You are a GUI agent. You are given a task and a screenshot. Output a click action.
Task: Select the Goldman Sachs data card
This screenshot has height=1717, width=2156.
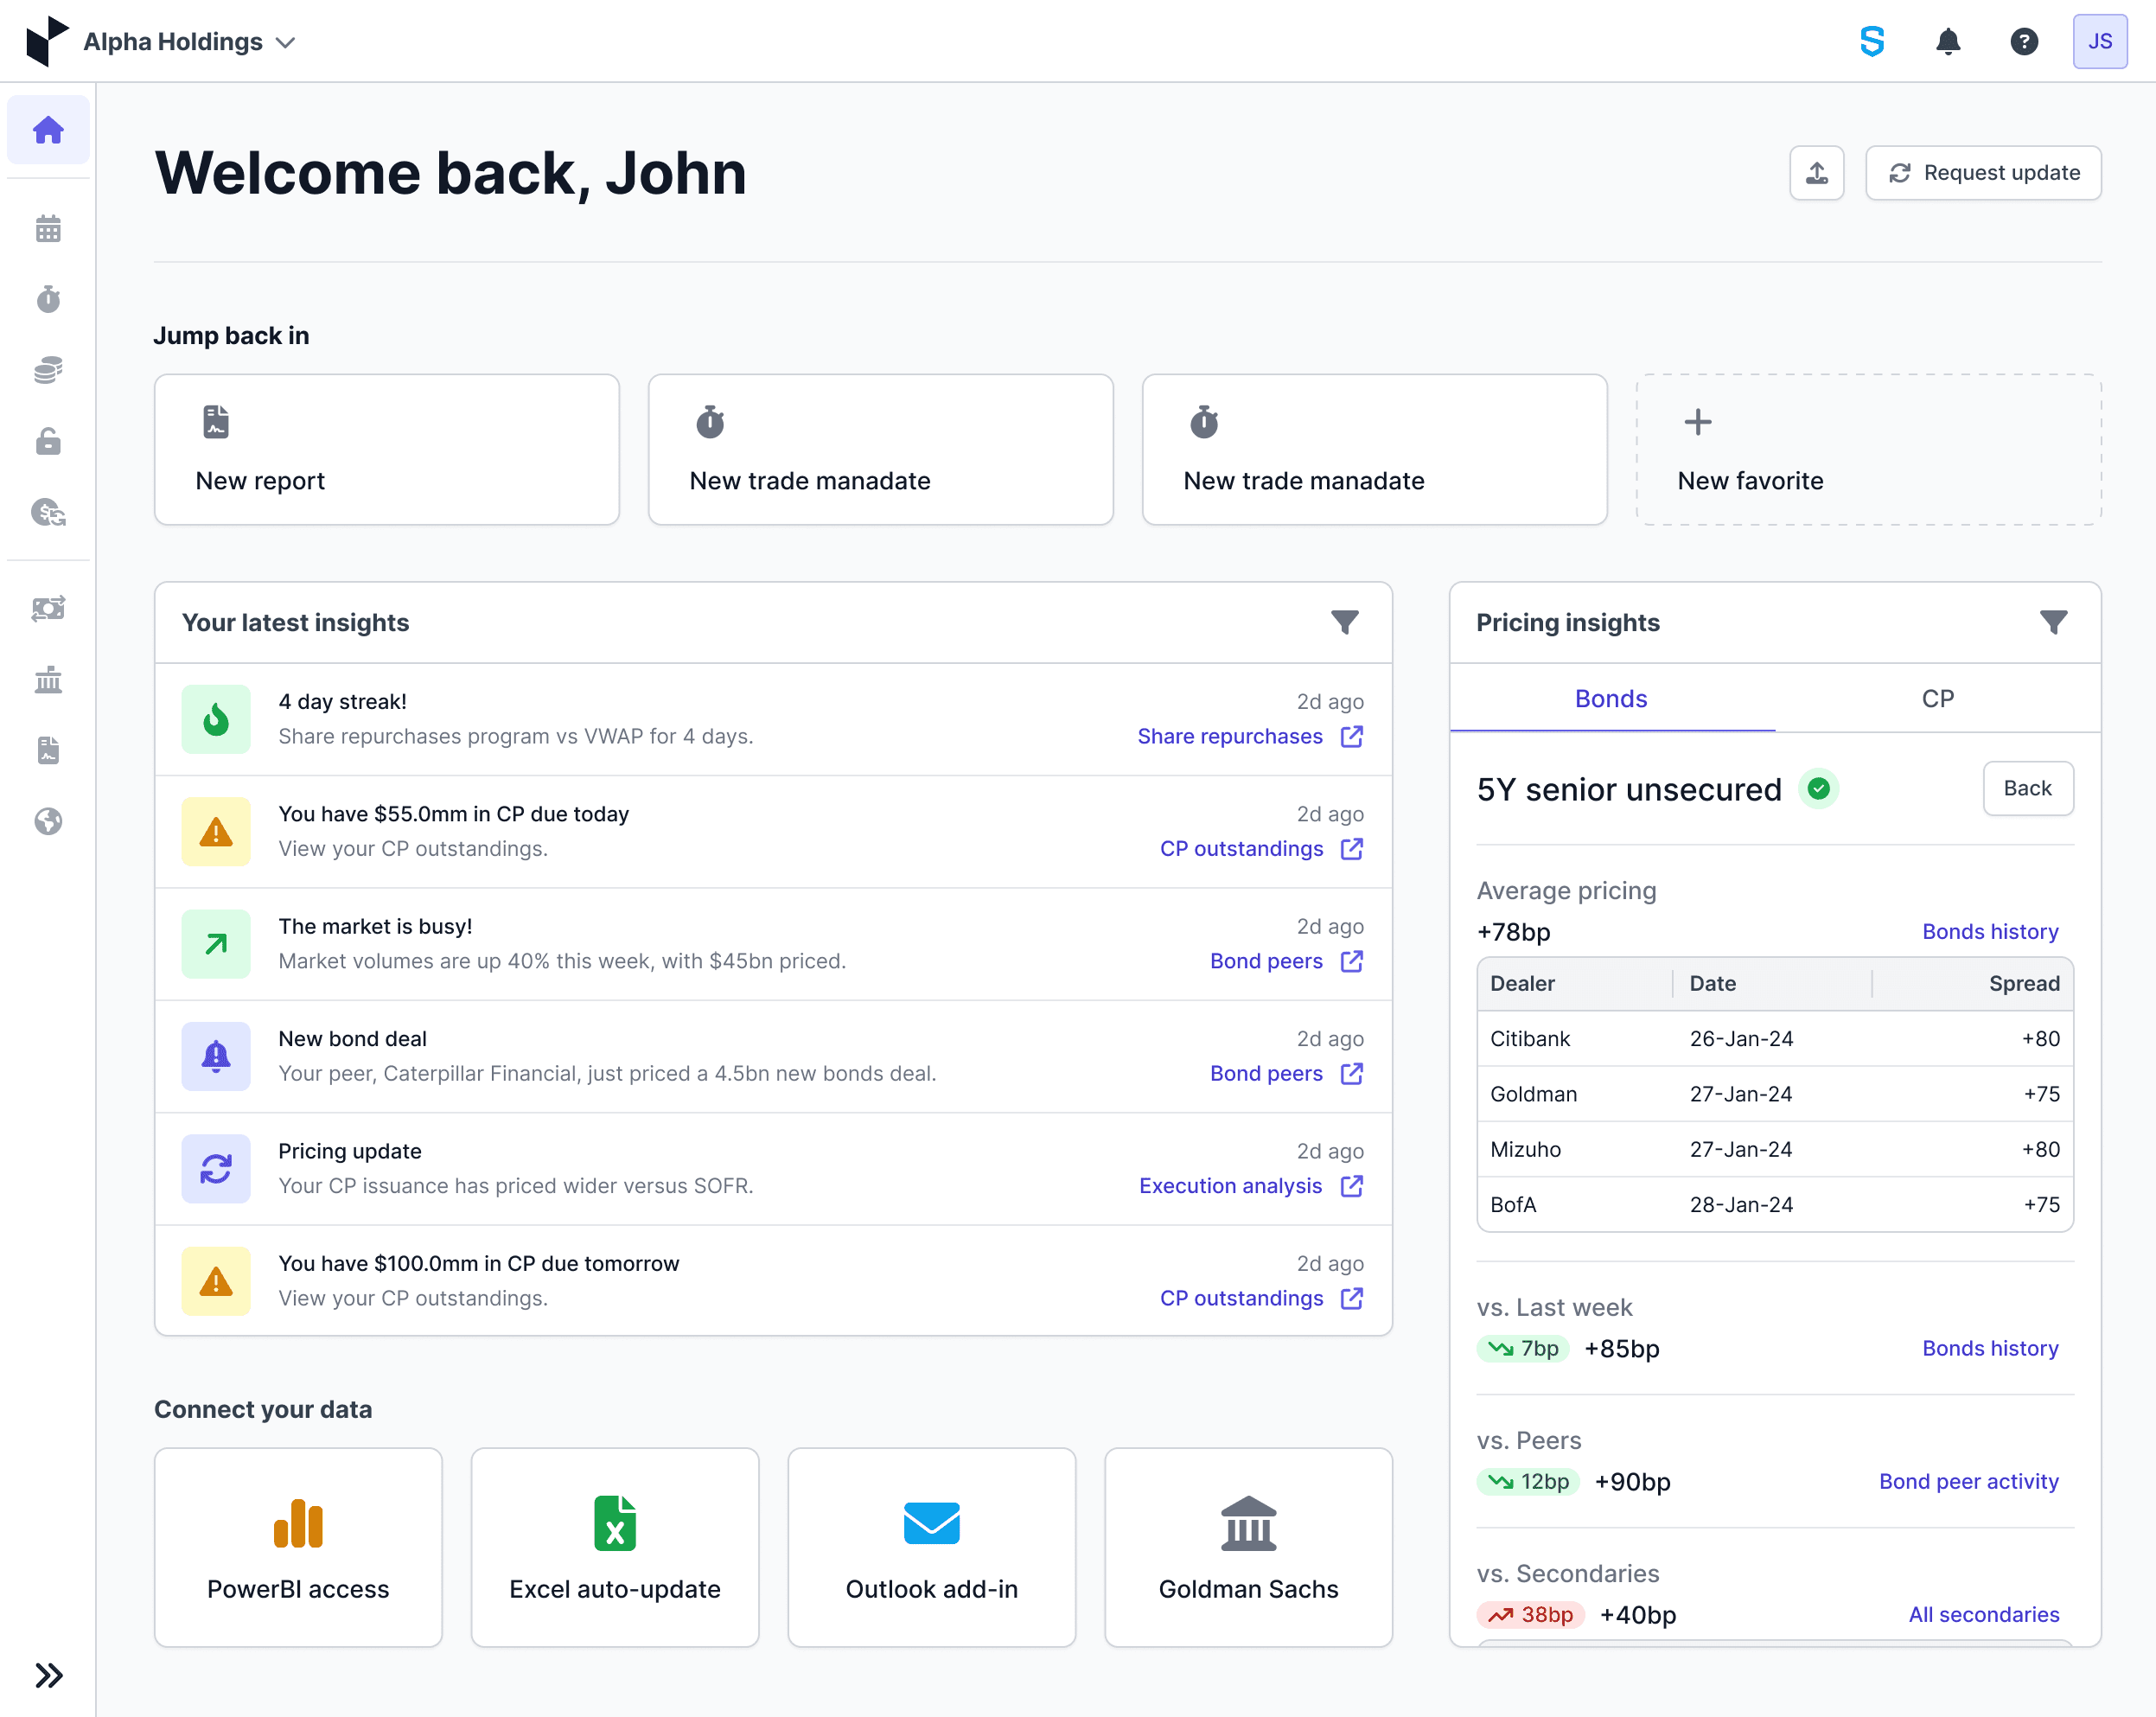(x=1248, y=1547)
